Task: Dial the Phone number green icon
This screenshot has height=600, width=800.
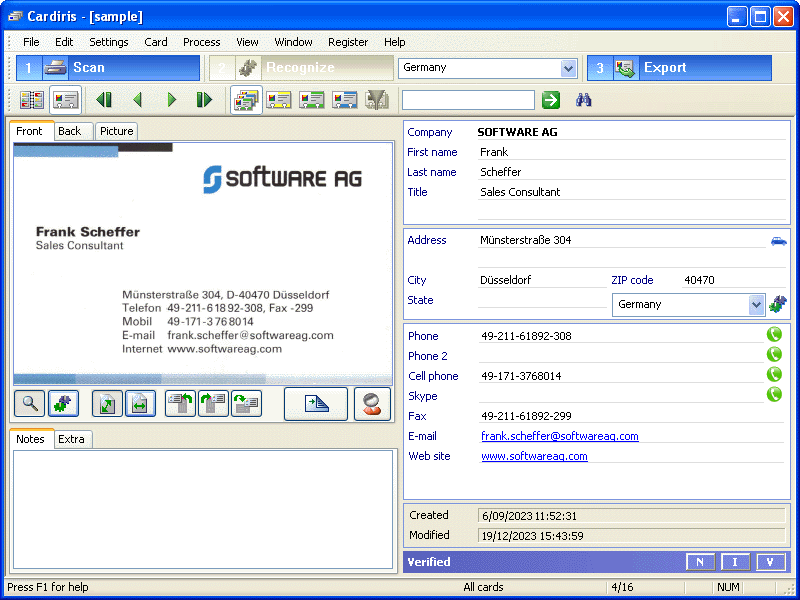Action: 774,335
